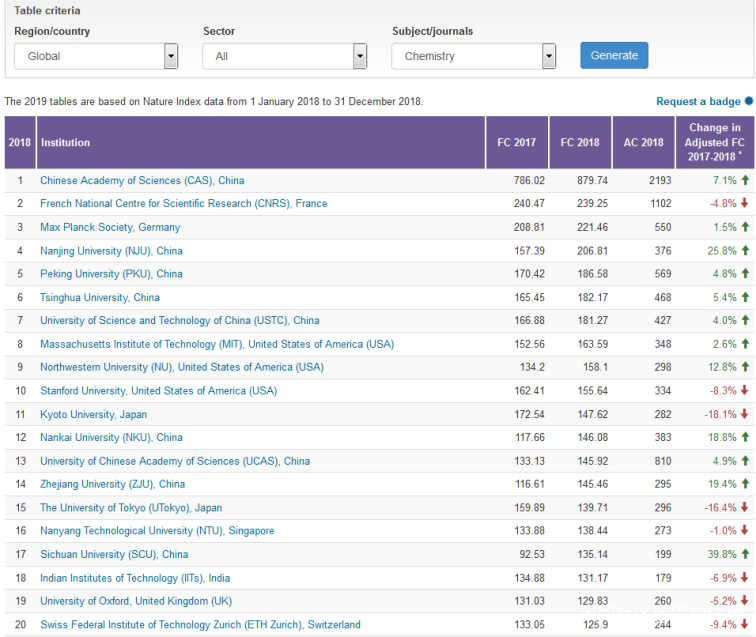This screenshot has width=756, height=637.
Task: Click red down arrow in CNRS France row
Action: [745, 204]
